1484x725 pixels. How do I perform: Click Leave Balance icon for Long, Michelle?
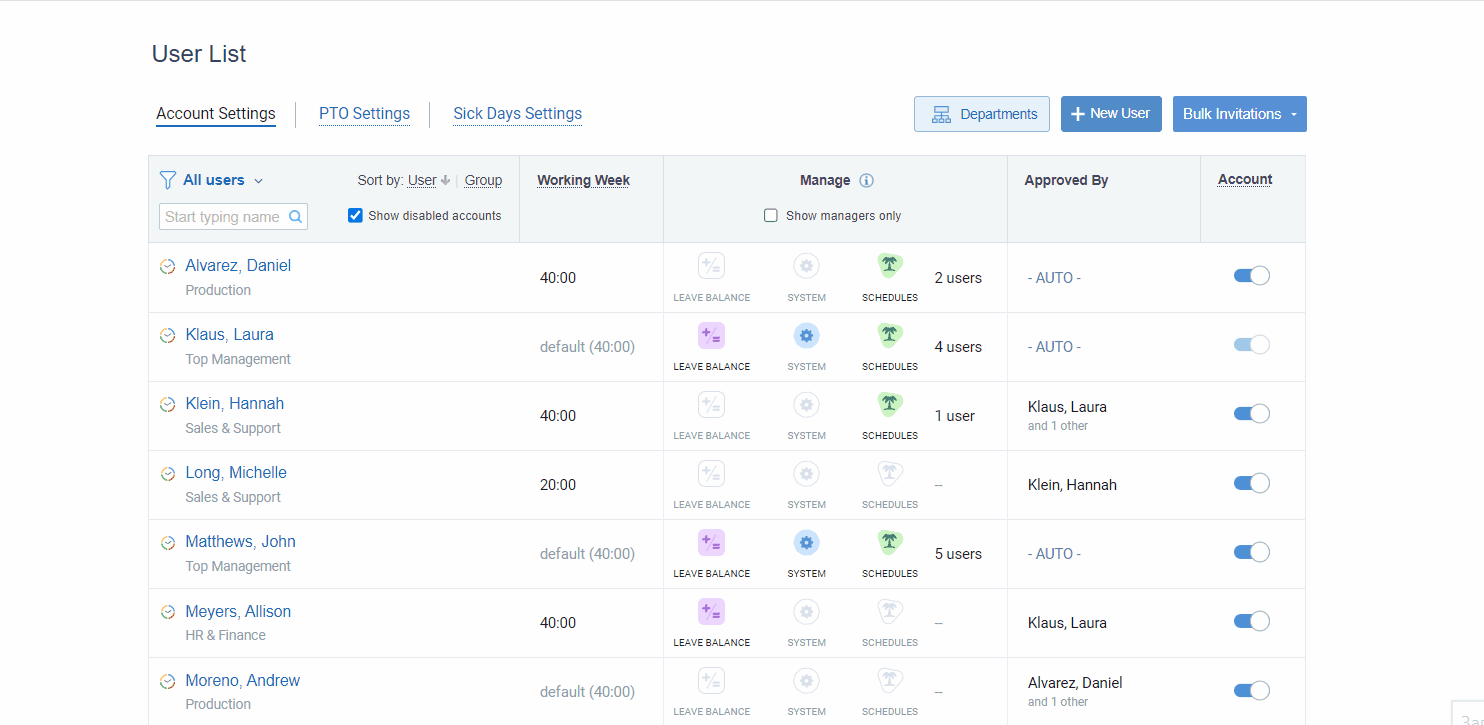pos(711,473)
